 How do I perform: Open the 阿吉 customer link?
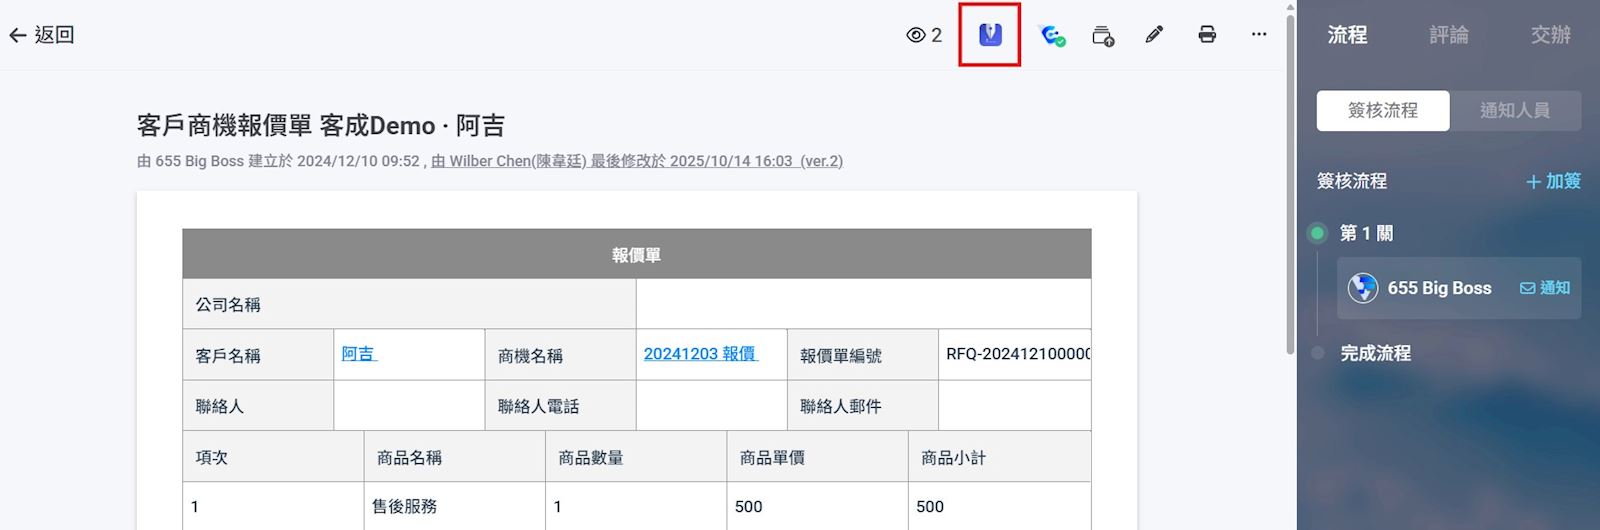point(359,354)
